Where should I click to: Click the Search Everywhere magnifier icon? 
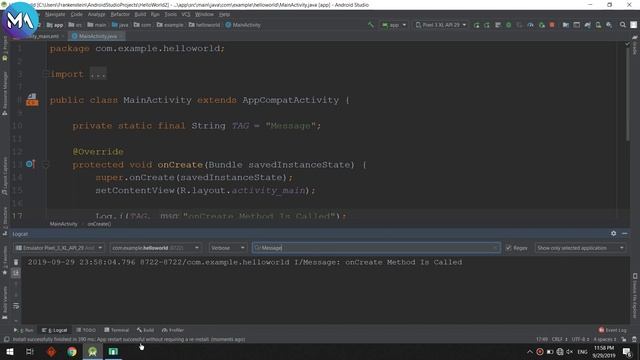[x=622, y=25]
